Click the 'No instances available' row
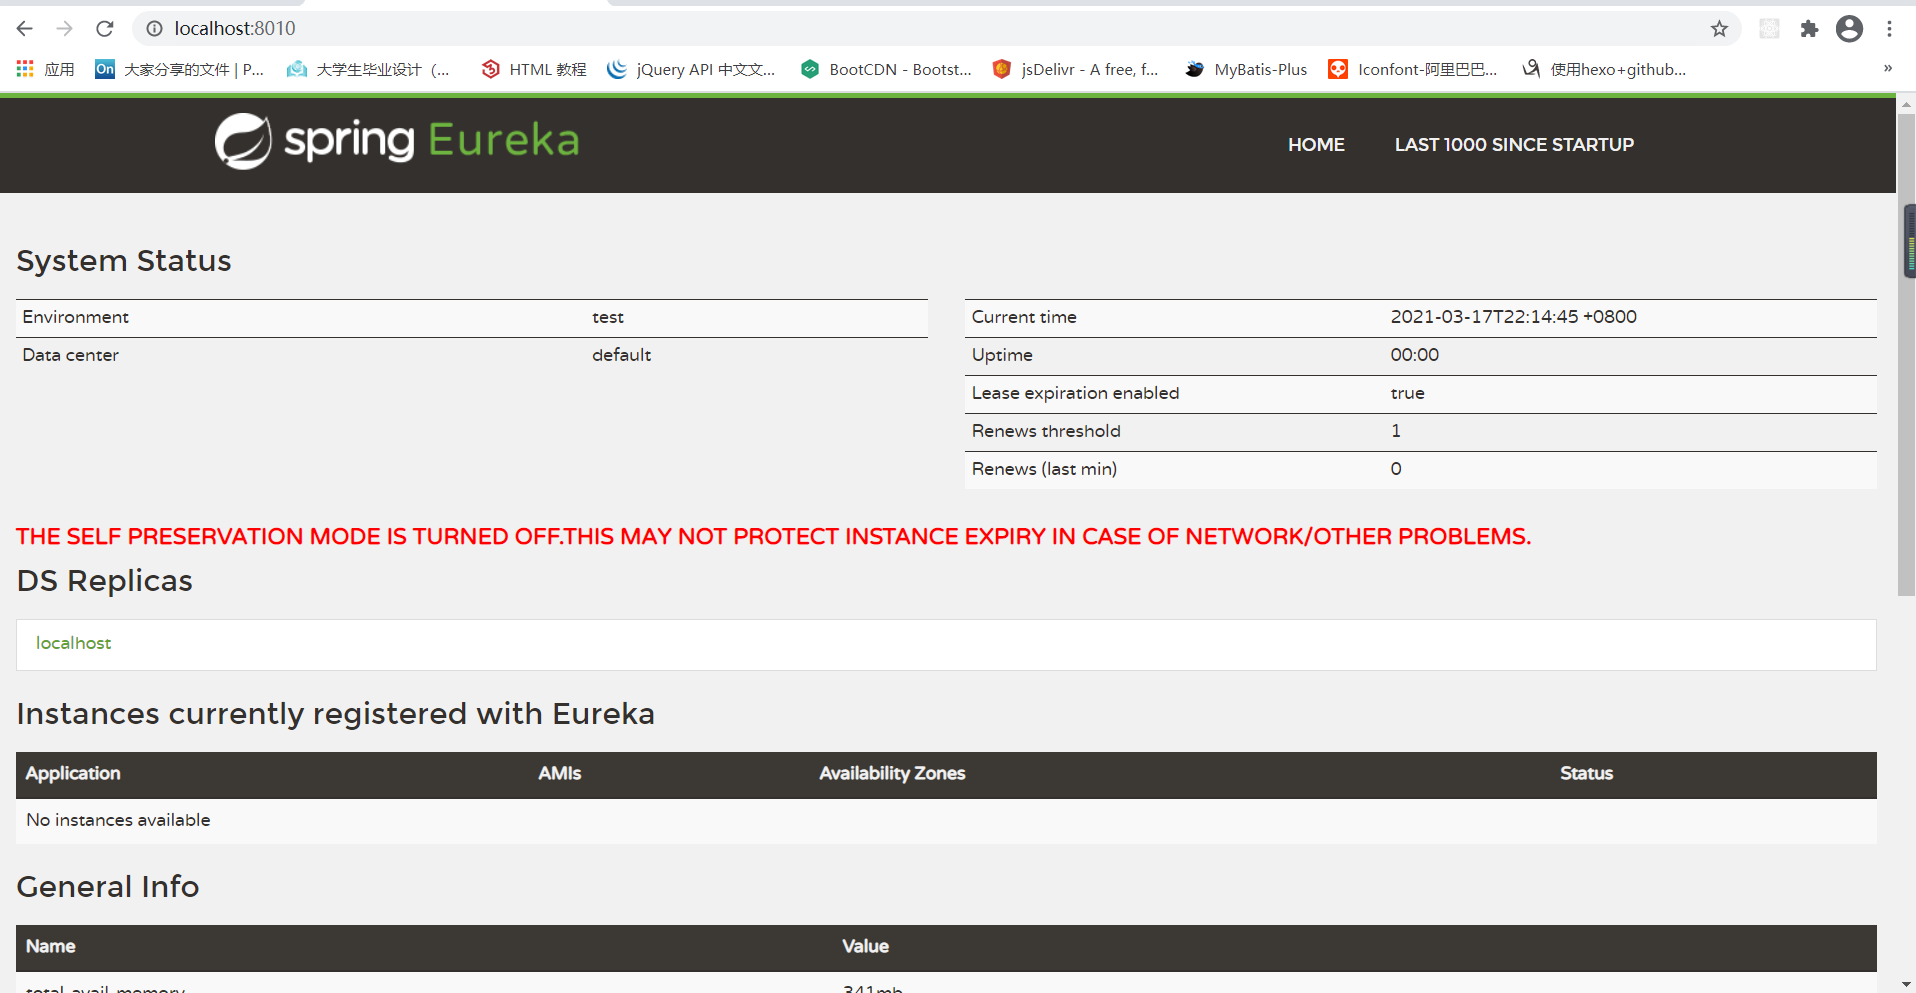Screen dimensions: 1916x993 (946, 821)
